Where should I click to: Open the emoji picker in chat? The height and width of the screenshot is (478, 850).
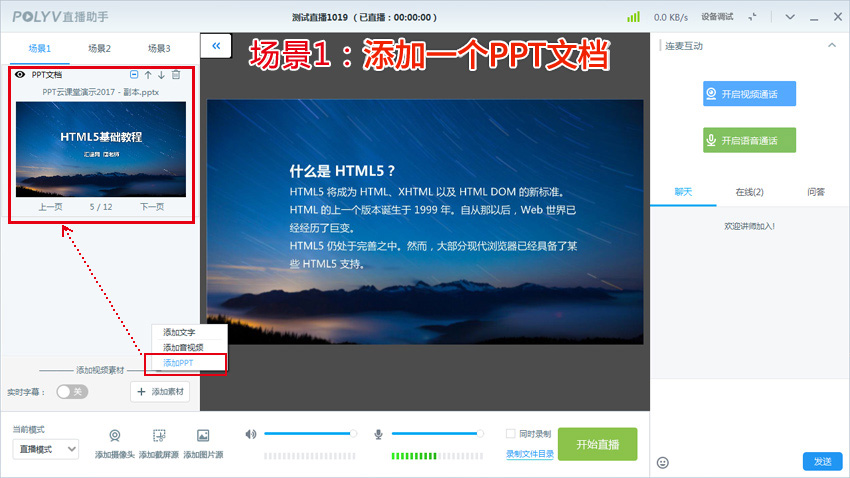click(662, 462)
